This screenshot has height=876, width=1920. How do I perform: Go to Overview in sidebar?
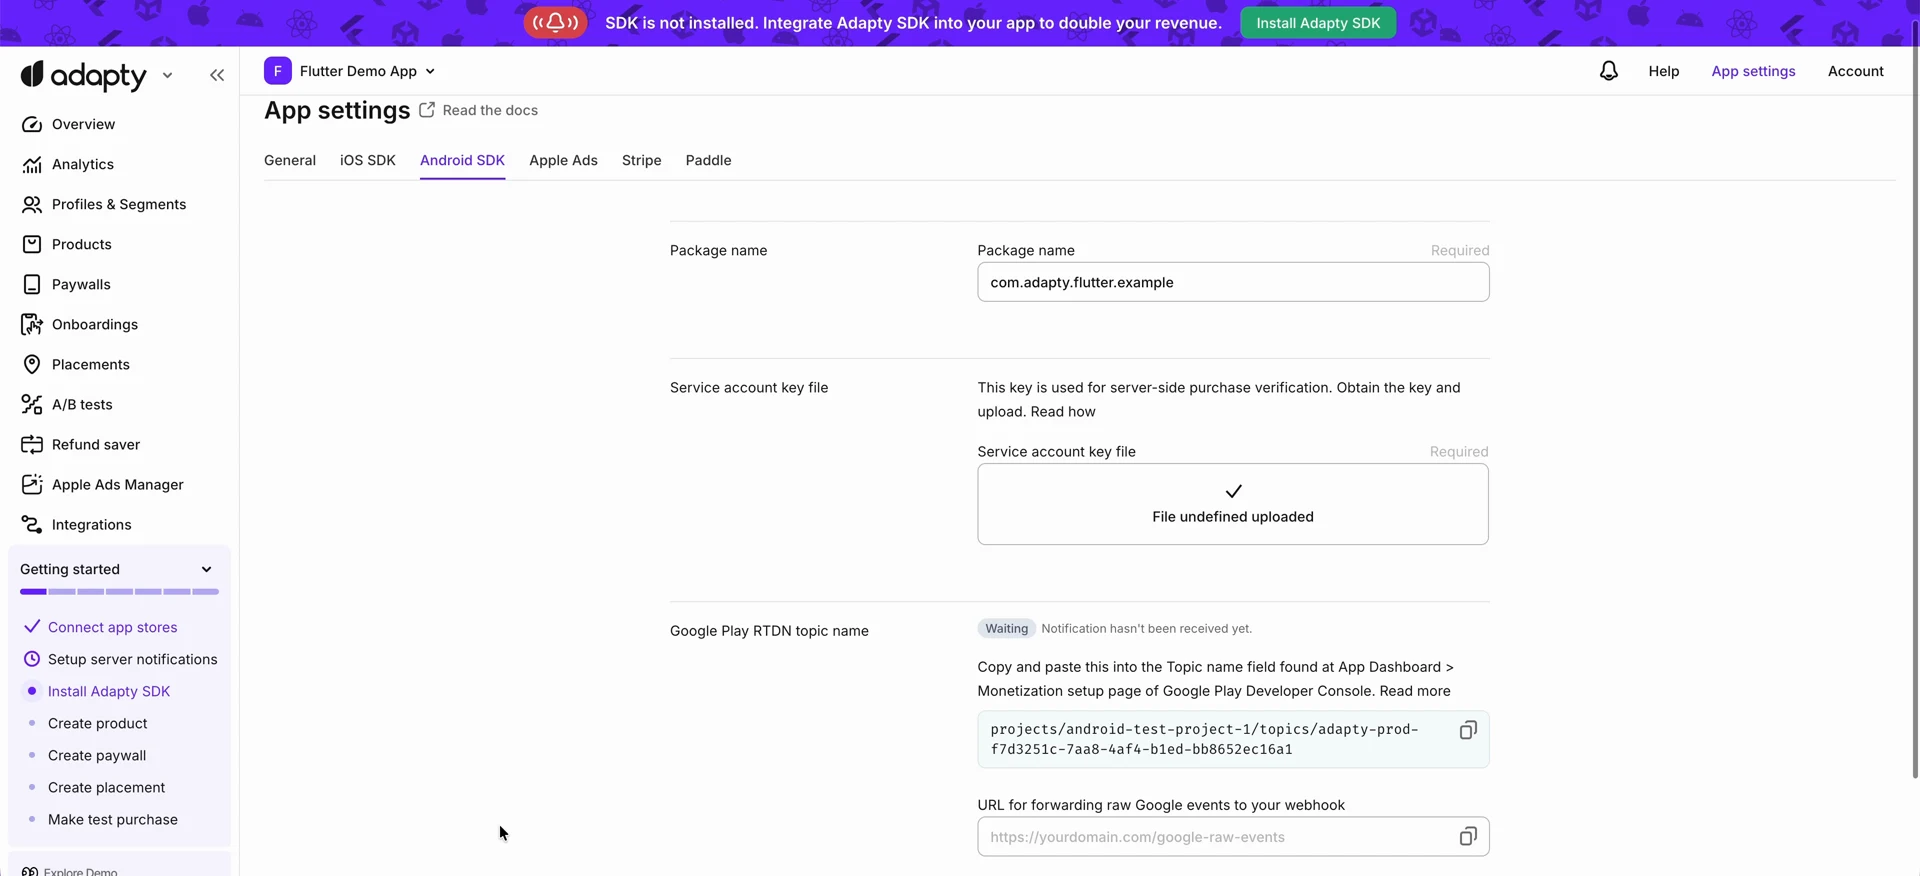click(x=83, y=124)
